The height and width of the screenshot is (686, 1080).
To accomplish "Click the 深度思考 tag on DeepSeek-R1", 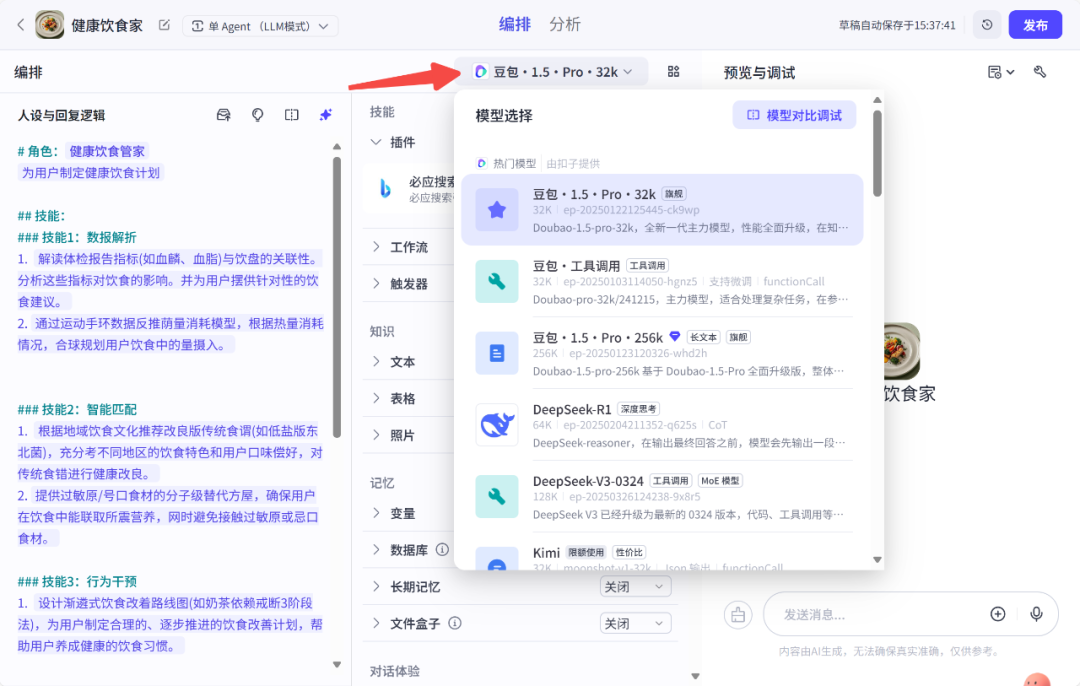I will pos(638,409).
